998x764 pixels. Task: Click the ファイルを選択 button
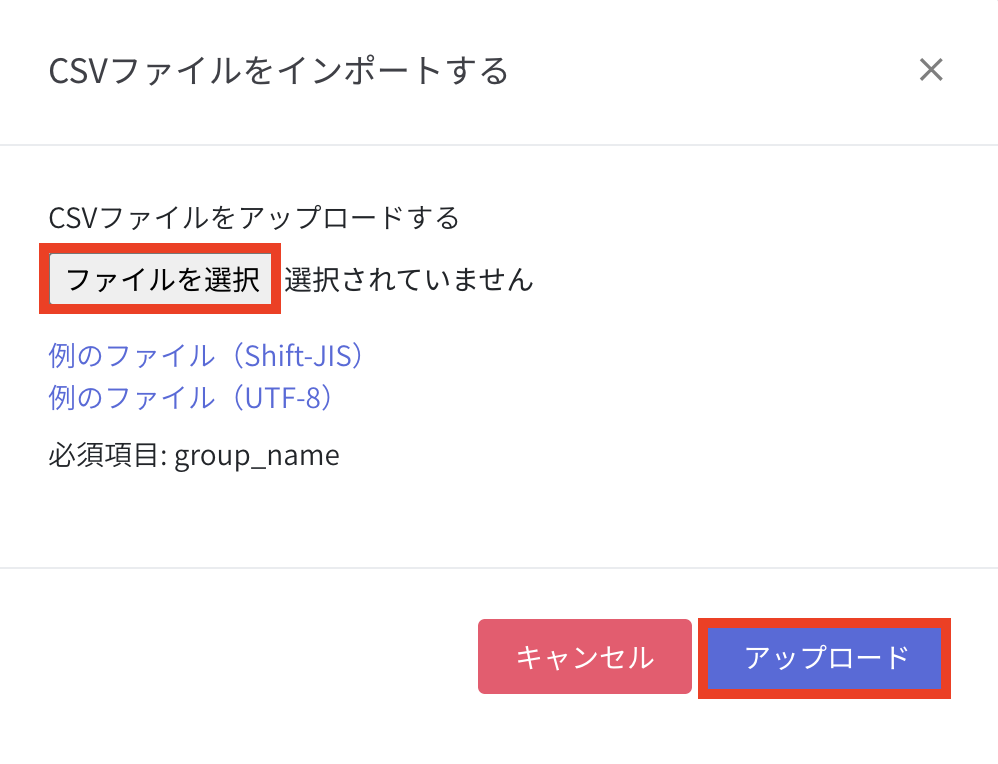[x=162, y=279]
